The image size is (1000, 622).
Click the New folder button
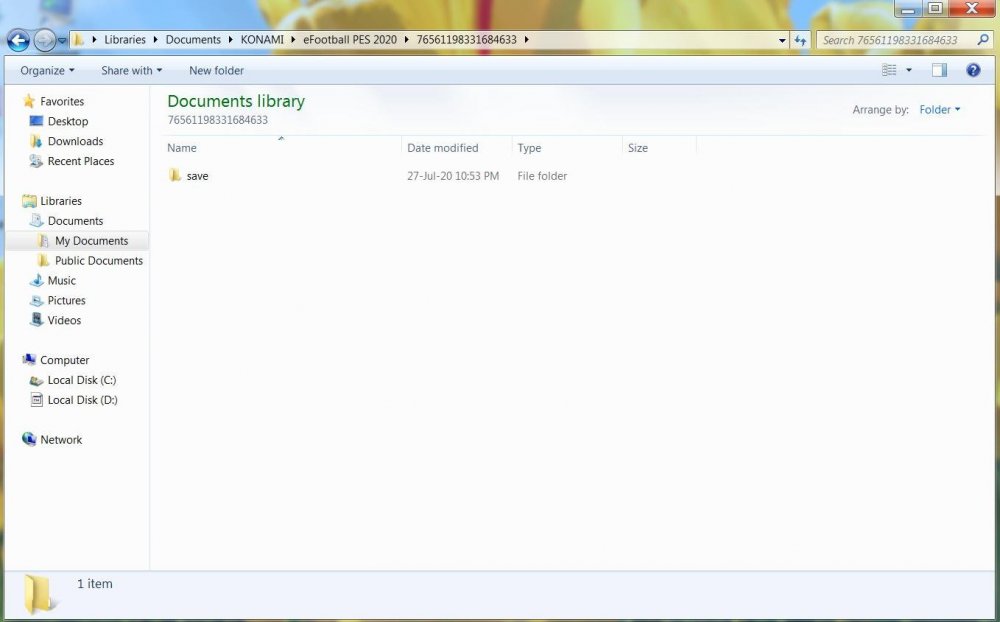coord(216,71)
